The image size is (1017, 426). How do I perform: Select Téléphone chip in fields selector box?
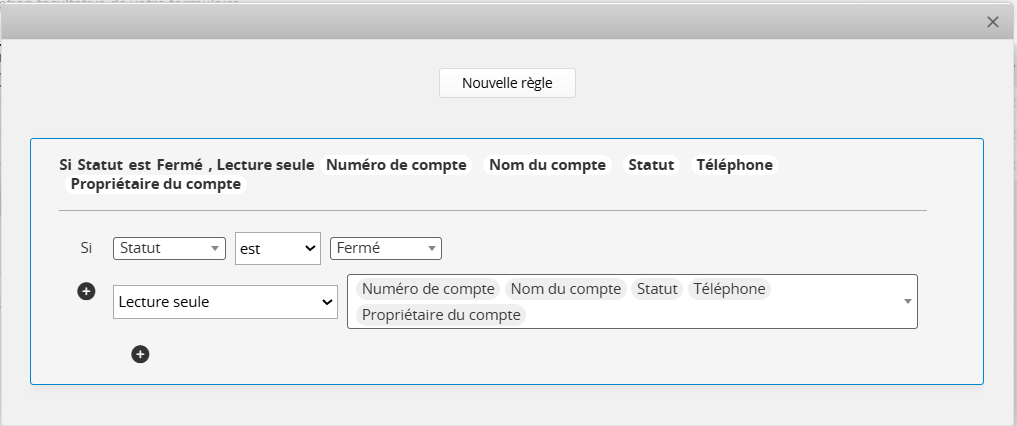[729, 289]
